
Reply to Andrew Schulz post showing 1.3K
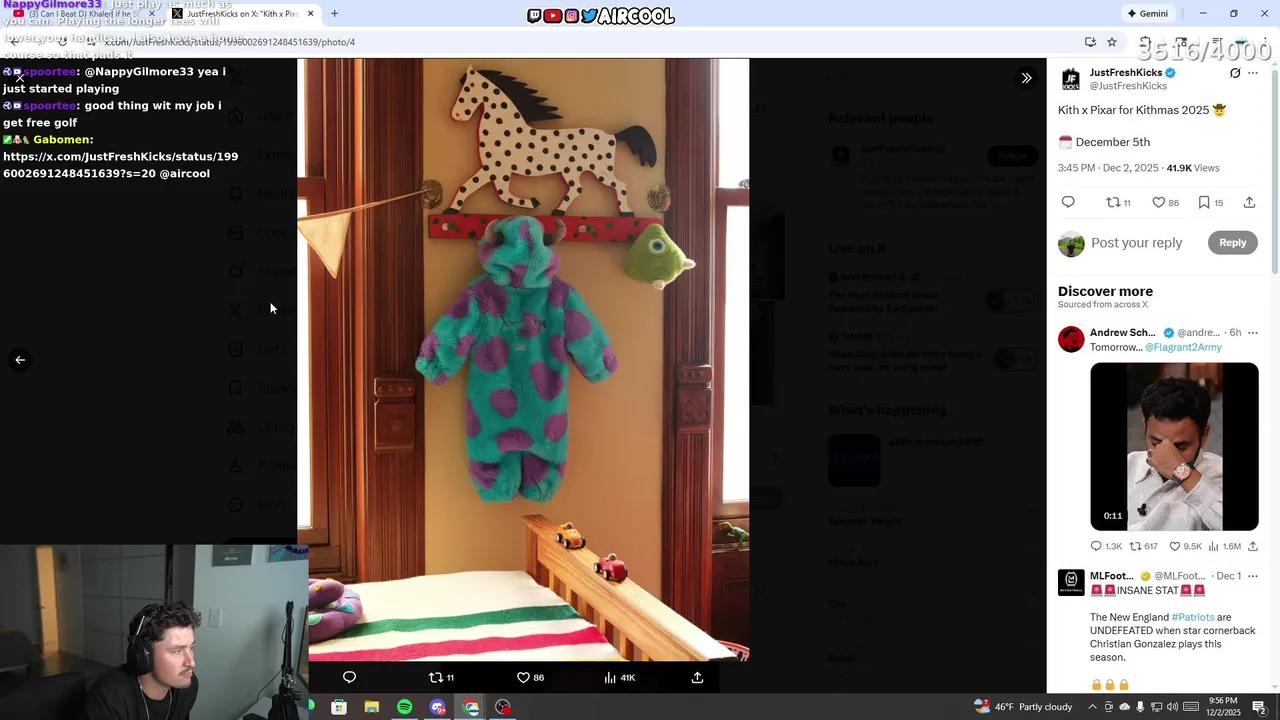(x=1106, y=546)
